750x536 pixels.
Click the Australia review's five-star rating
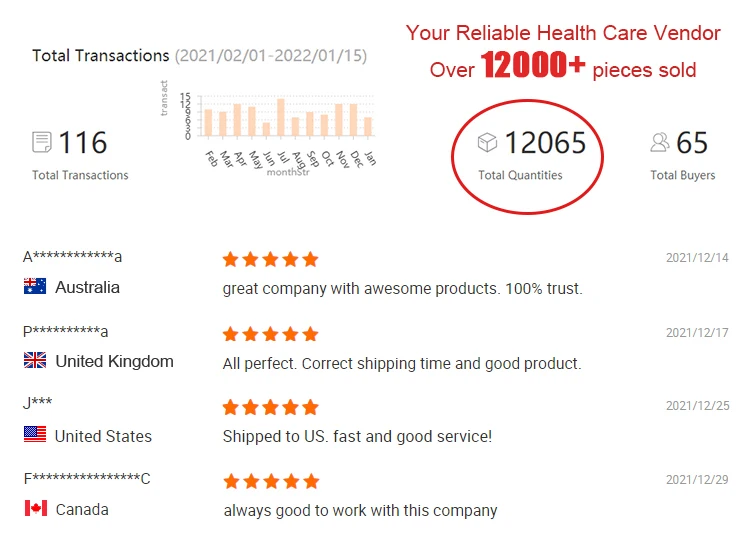click(270, 259)
